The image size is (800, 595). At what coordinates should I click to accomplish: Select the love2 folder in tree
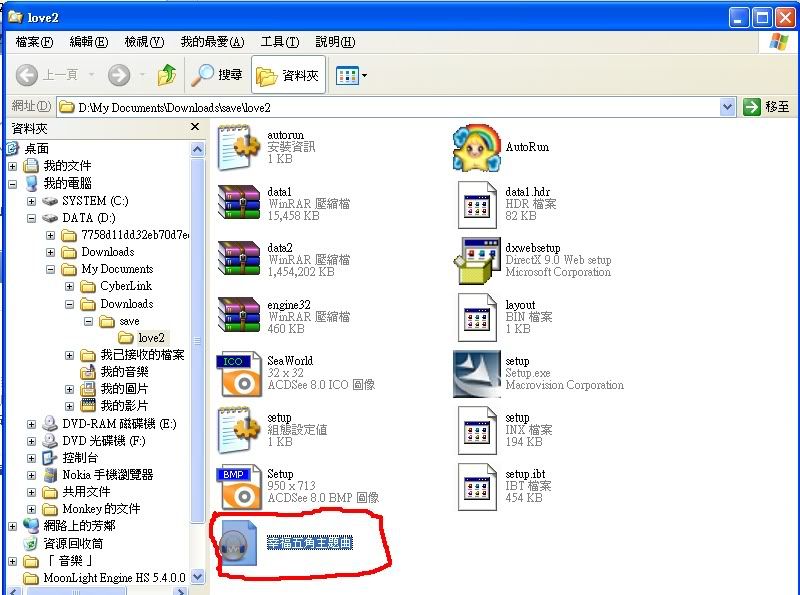click(151, 338)
